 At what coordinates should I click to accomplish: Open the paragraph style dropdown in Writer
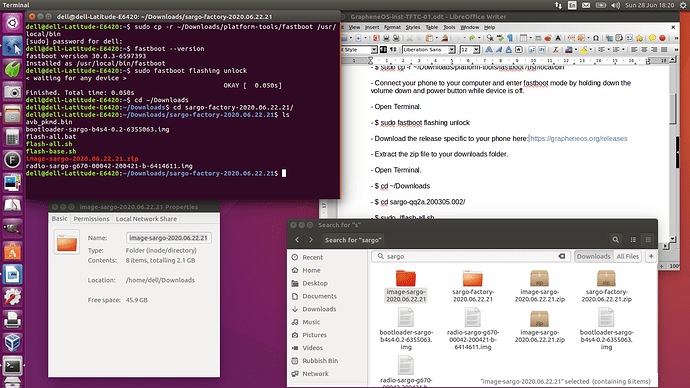coord(374,50)
